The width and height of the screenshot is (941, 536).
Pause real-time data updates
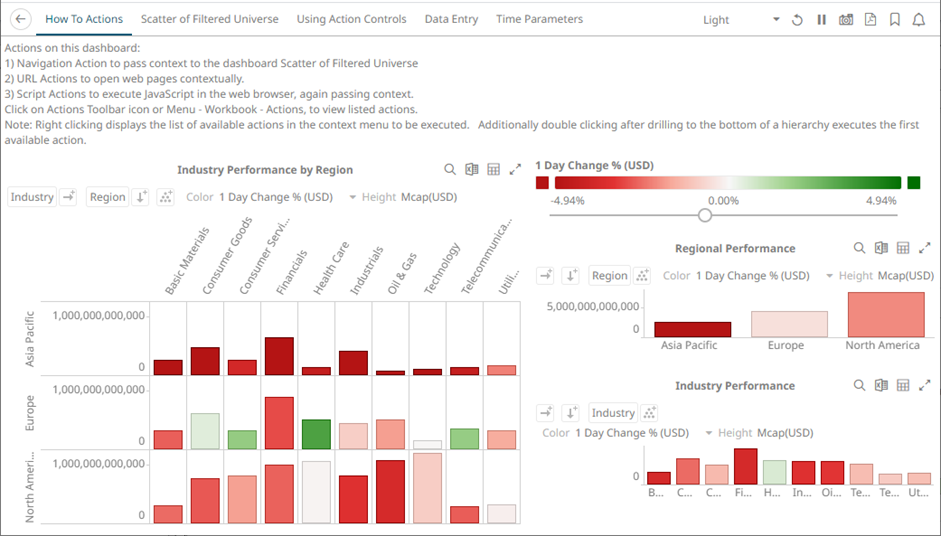click(x=821, y=20)
